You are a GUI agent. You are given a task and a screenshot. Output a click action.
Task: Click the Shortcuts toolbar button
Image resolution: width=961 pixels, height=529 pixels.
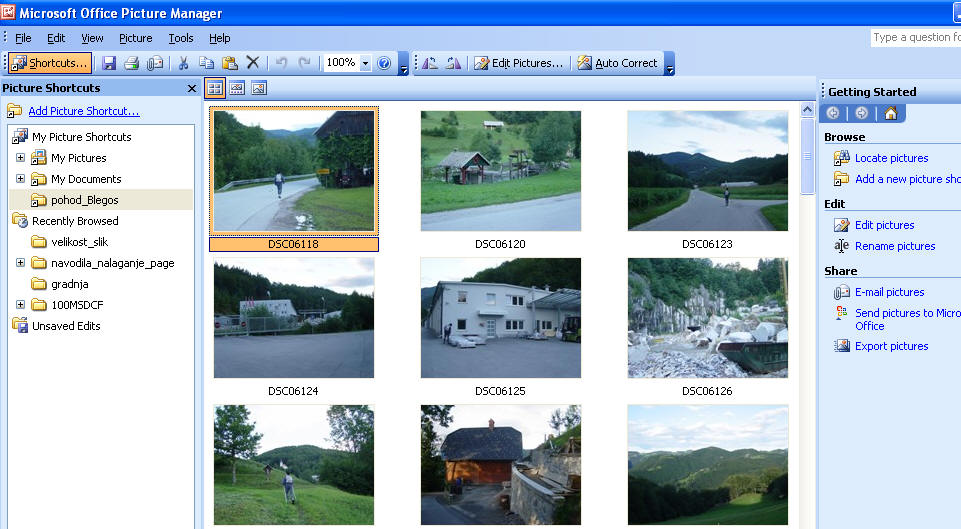pos(50,63)
